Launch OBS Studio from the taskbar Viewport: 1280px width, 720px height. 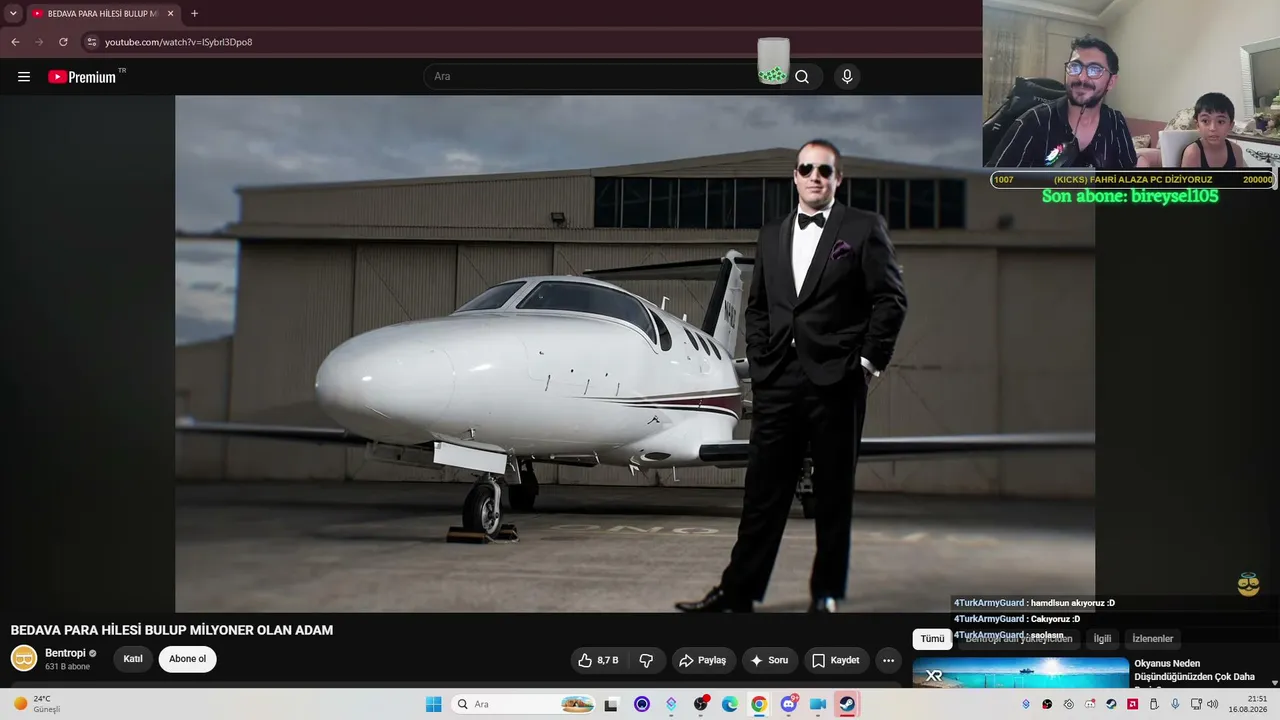click(x=701, y=704)
